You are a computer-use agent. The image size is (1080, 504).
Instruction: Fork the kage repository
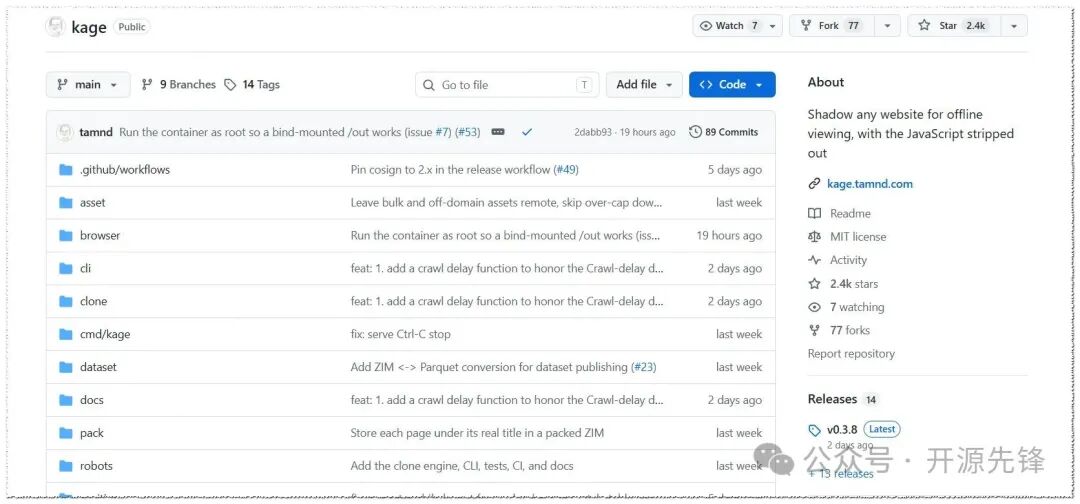[x=832, y=26]
